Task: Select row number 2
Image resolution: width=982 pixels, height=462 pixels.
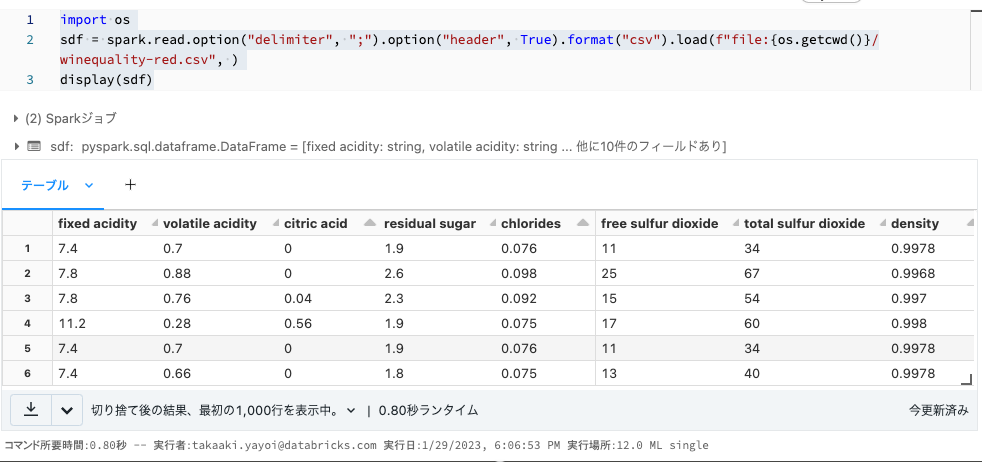Action: click(x=27, y=274)
